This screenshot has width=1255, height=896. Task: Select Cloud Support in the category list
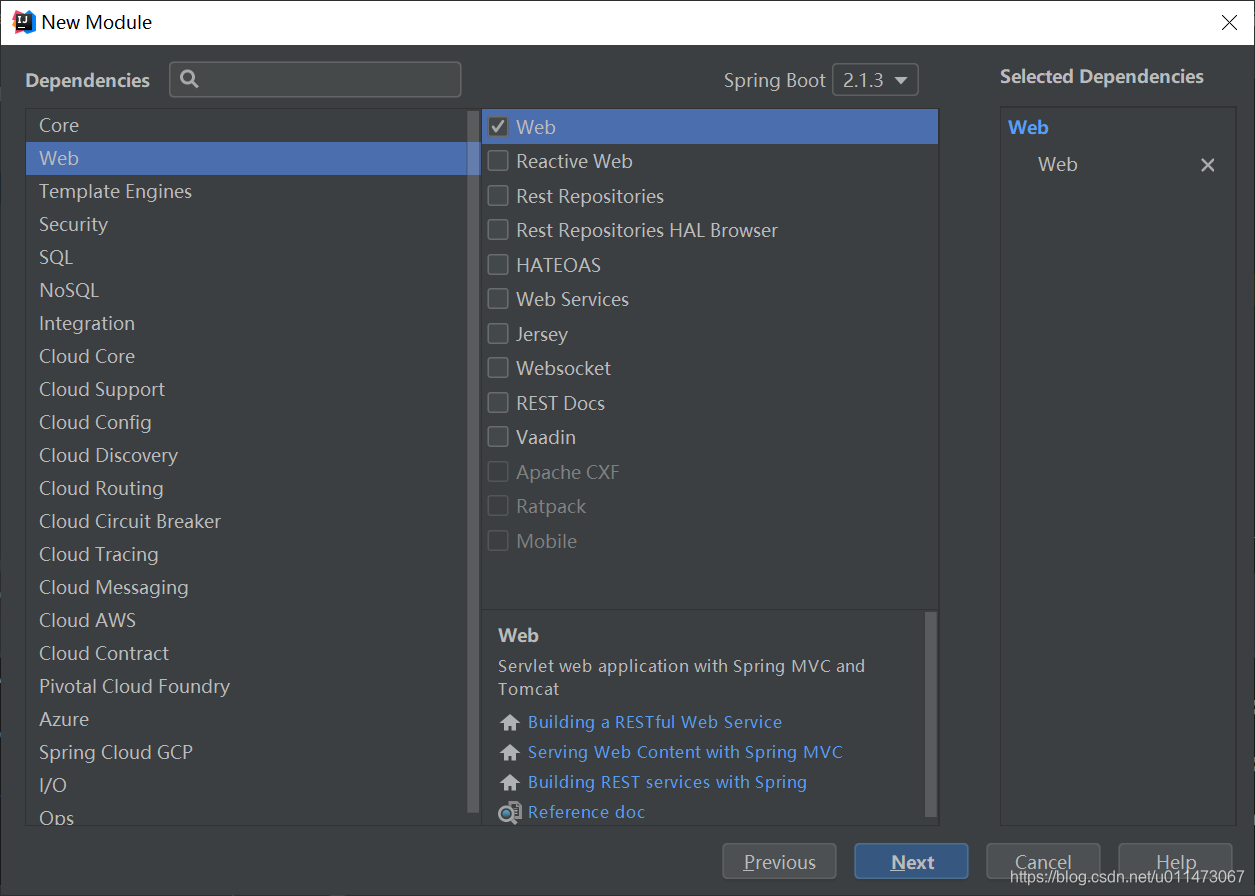(247, 389)
